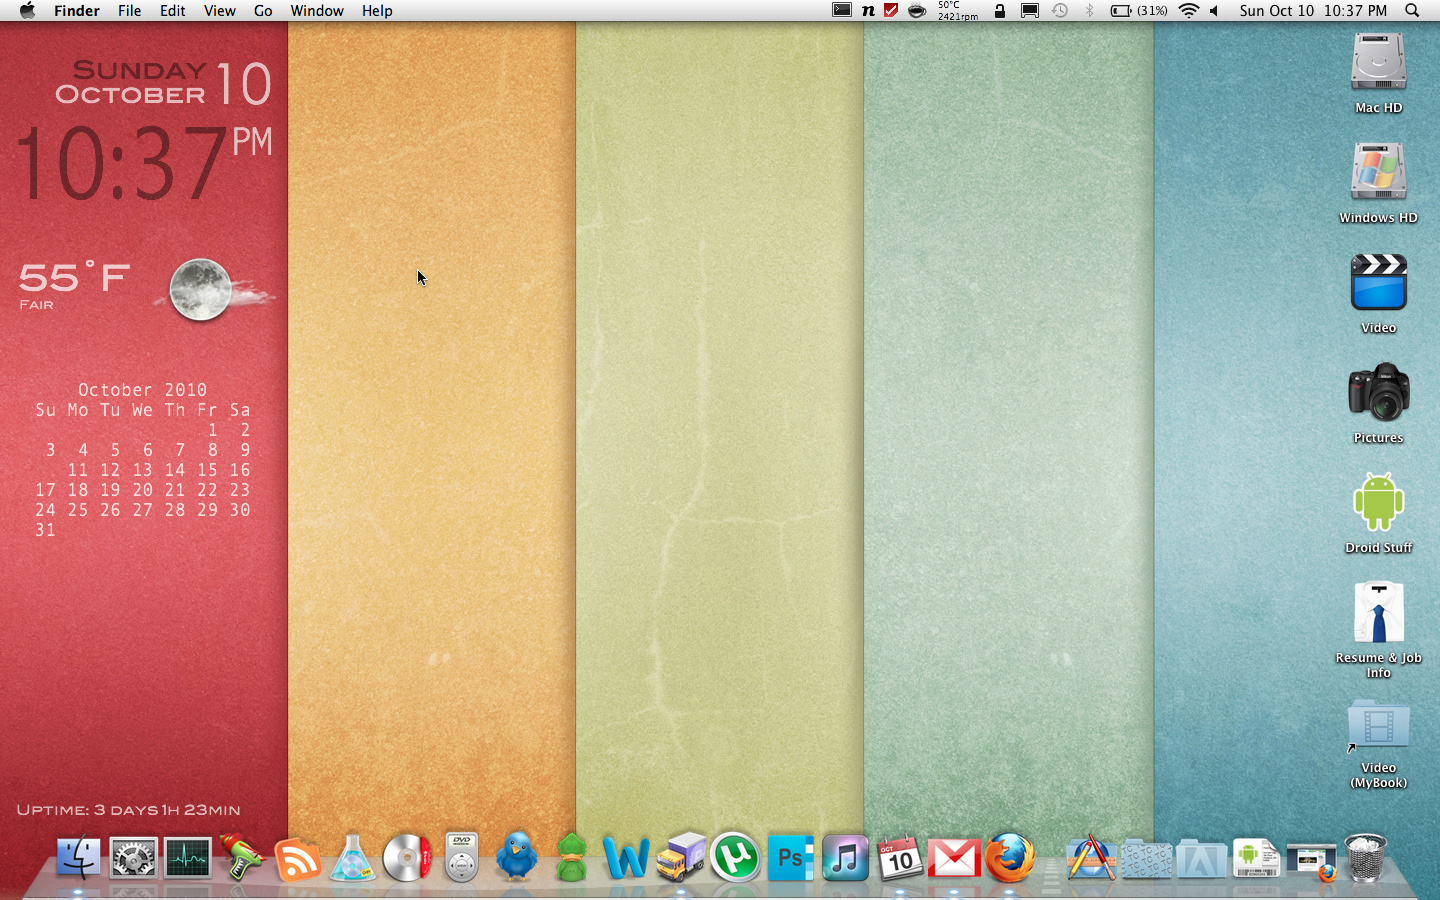
Task: Open System Preferences gear icon
Action: point(133,858)
